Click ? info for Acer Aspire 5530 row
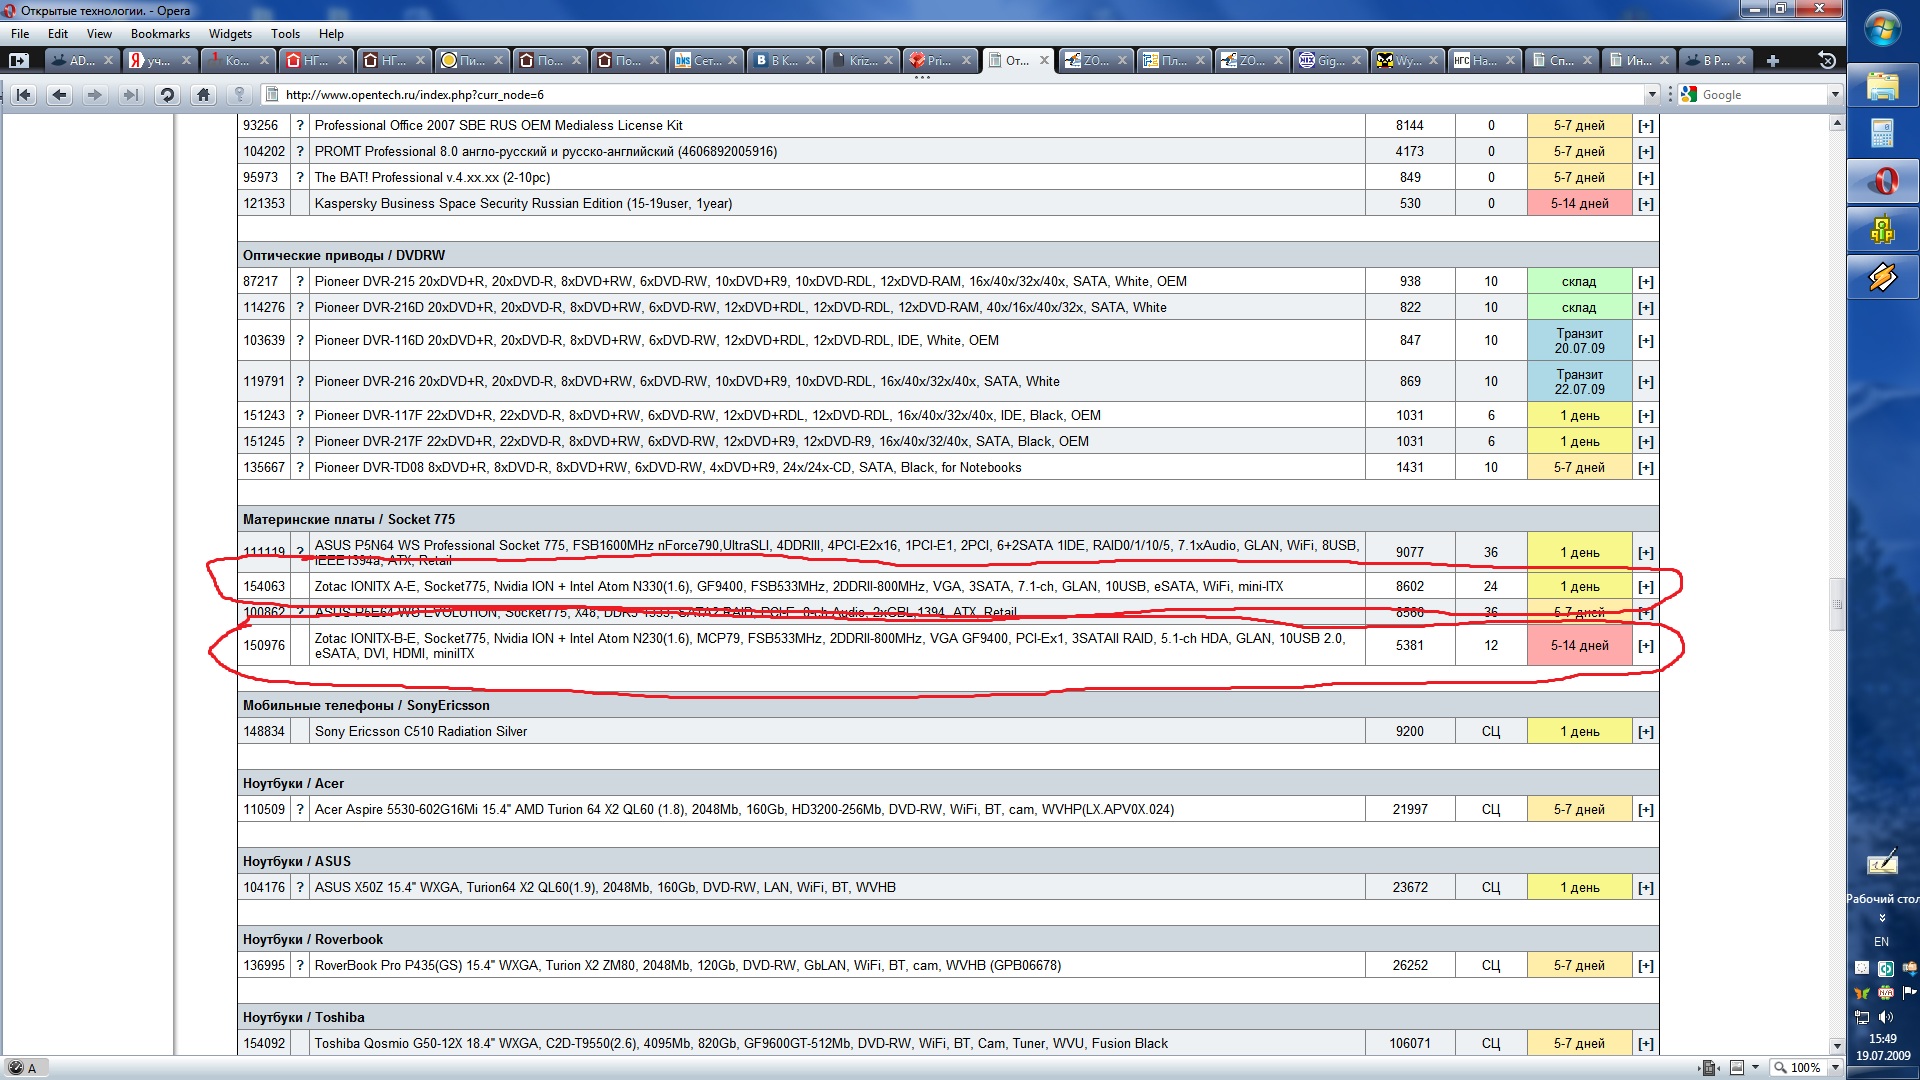Viewport: 1920px width, 1080px height. (x=300, y=810)
